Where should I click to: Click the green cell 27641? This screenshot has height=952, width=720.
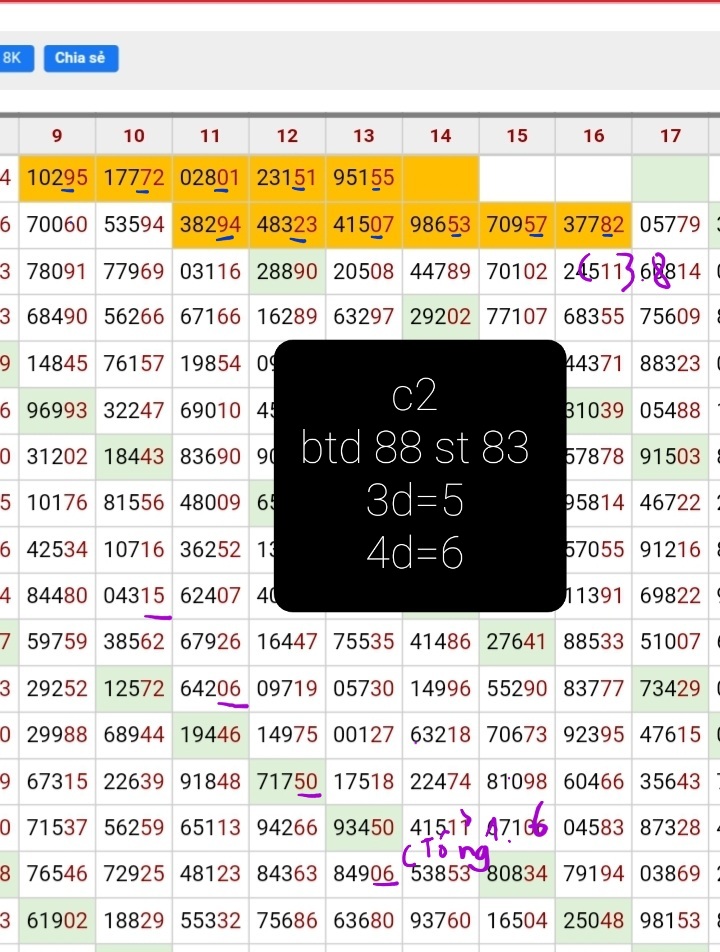point(517,642)
